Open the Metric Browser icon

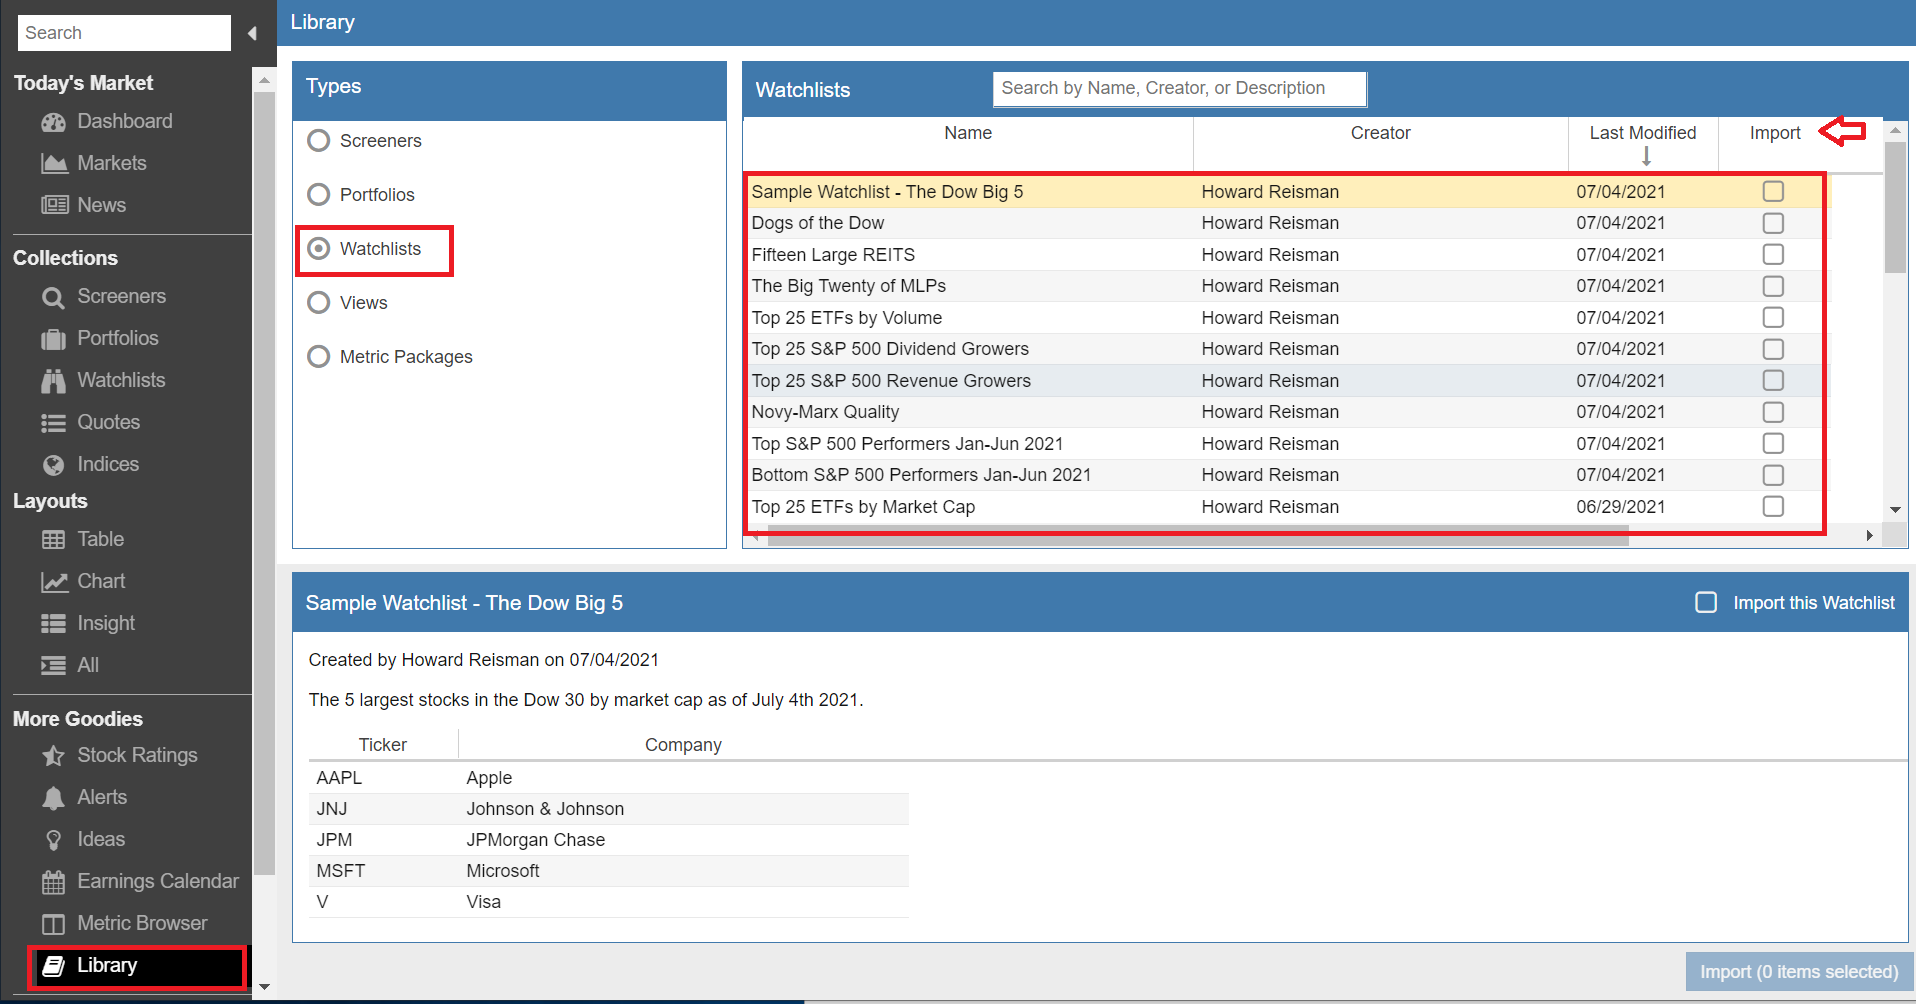[53, 924]
